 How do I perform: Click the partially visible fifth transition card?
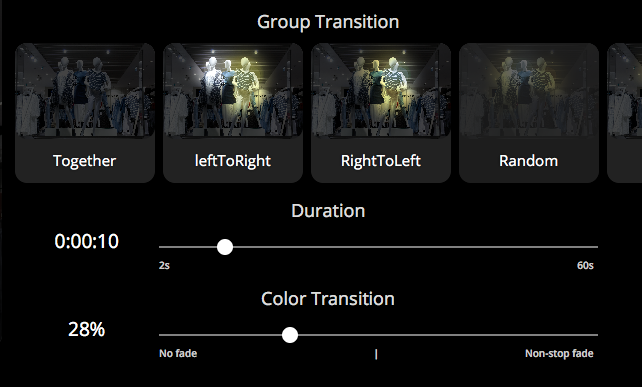pyautogui.click(x=624, y=113)
